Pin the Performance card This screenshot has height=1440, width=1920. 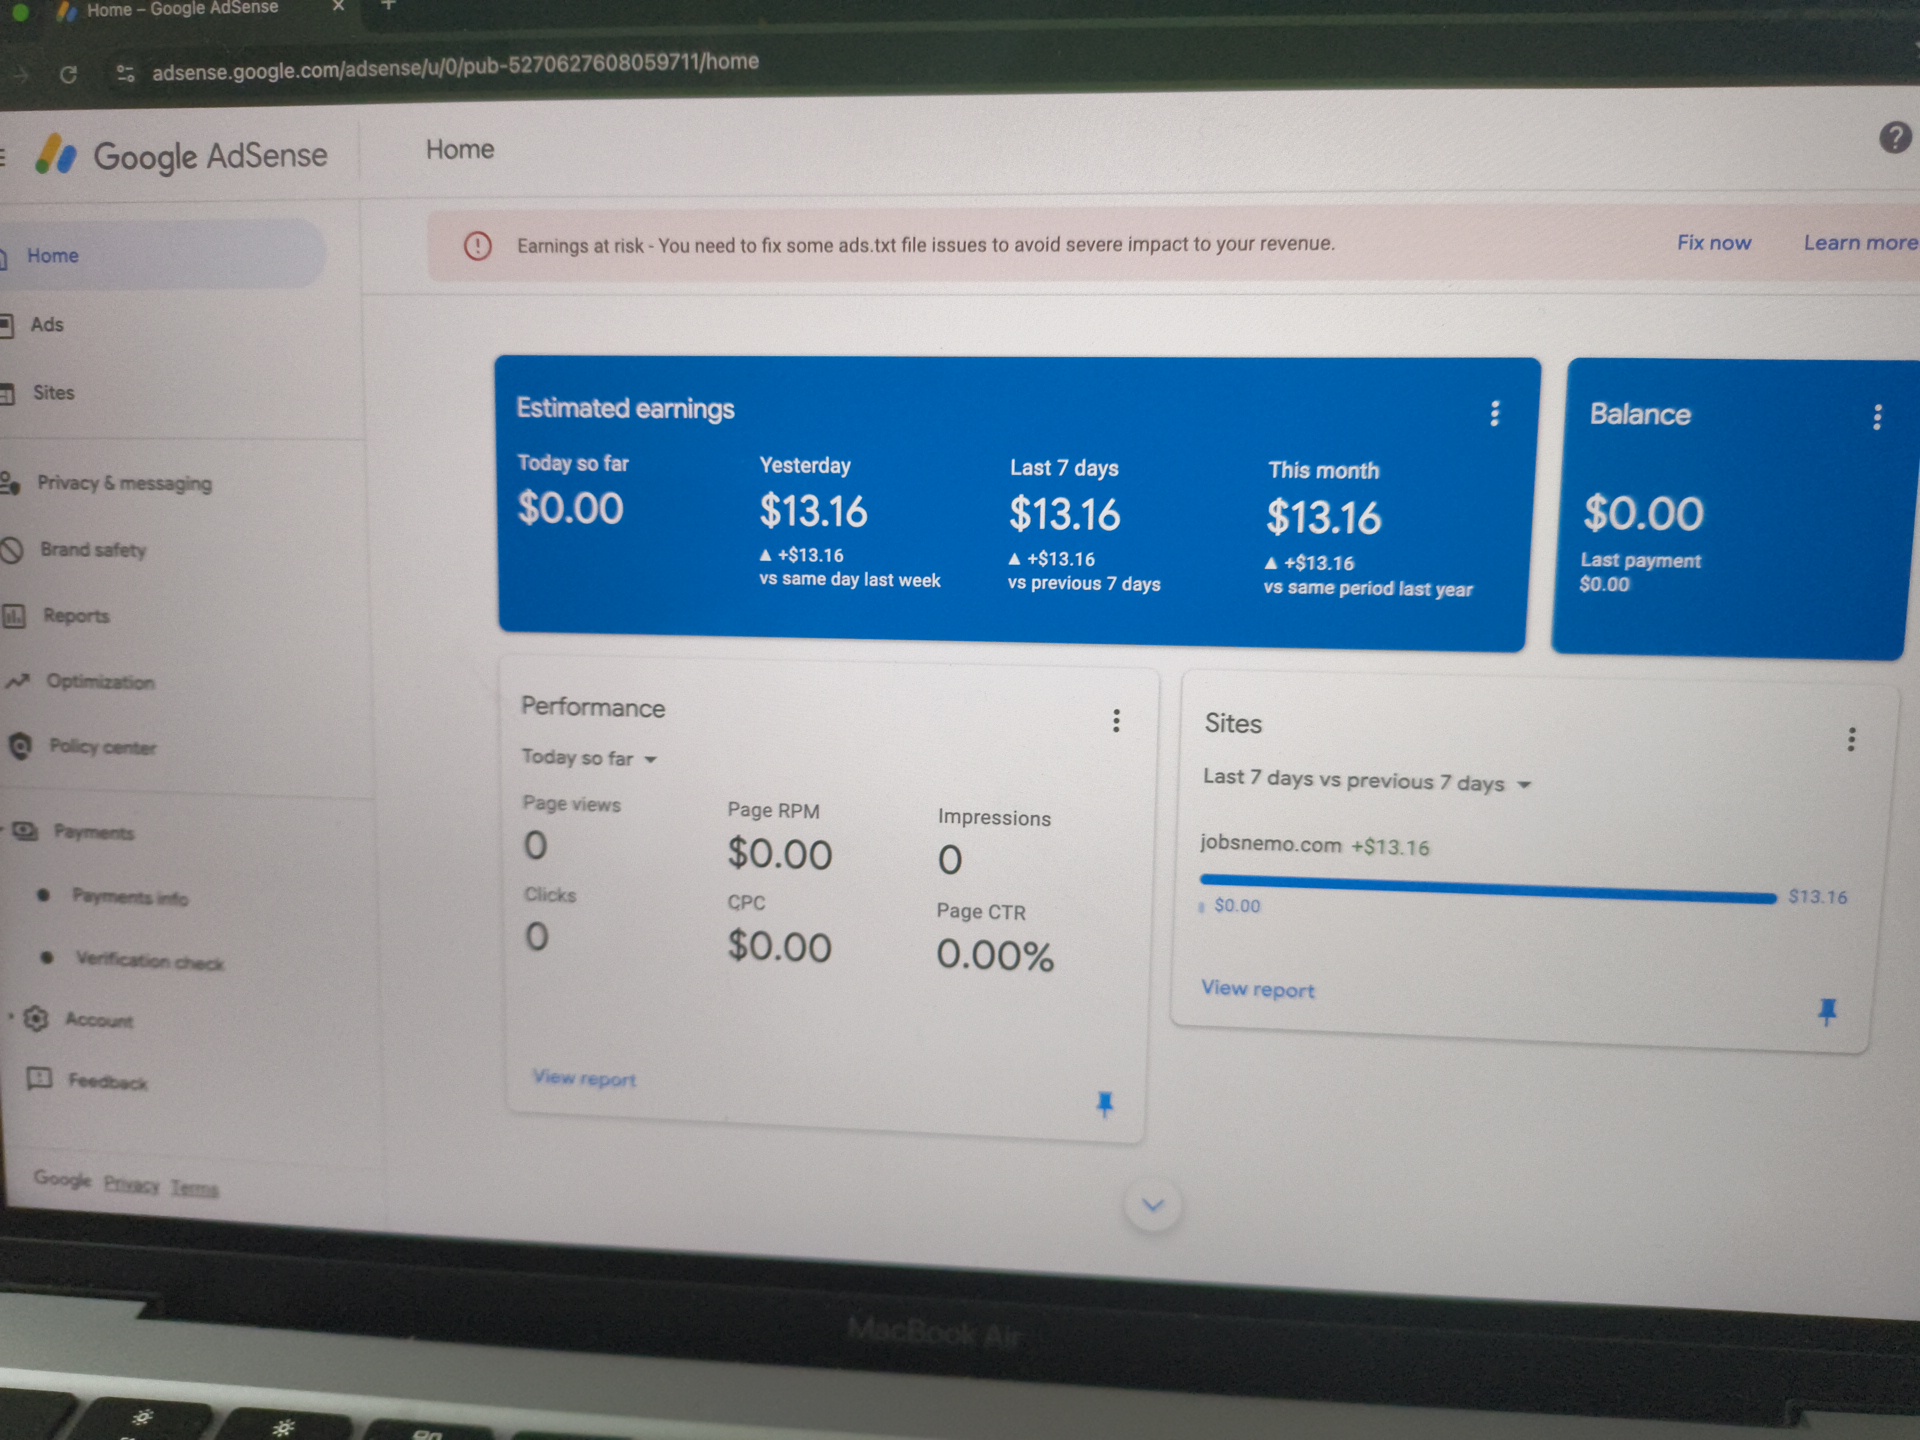pyautogui.click(x=1105, y=1104)
